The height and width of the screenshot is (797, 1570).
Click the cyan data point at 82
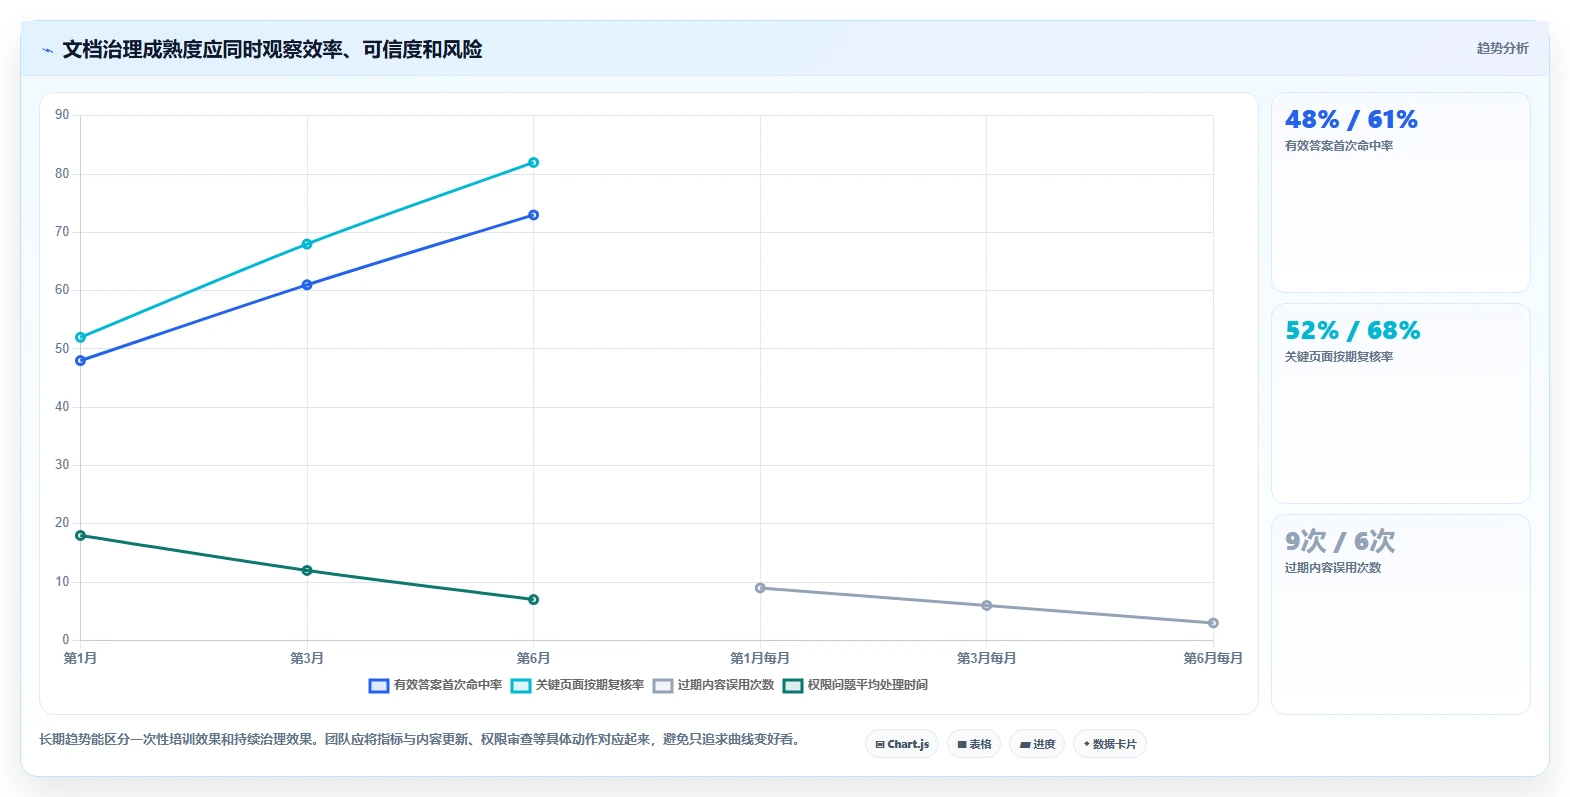click(533, 162)
